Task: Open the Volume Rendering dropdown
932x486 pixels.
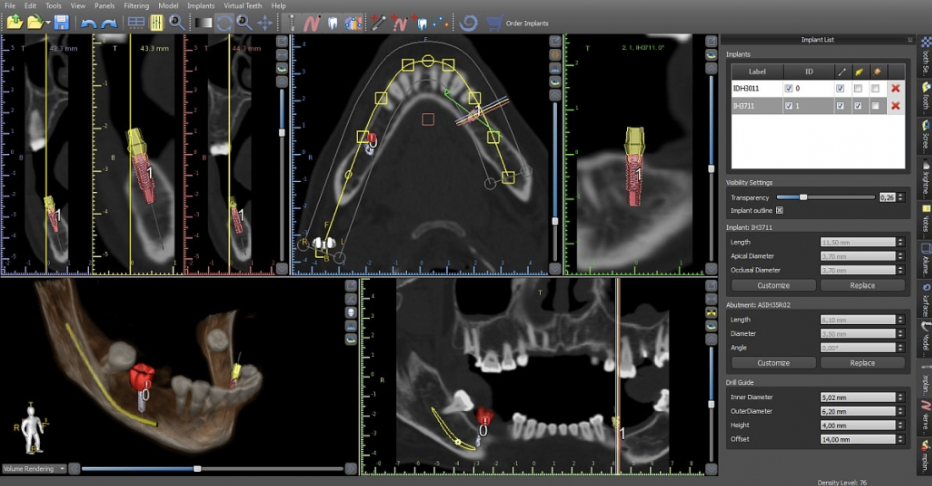Action: (61, 468)
